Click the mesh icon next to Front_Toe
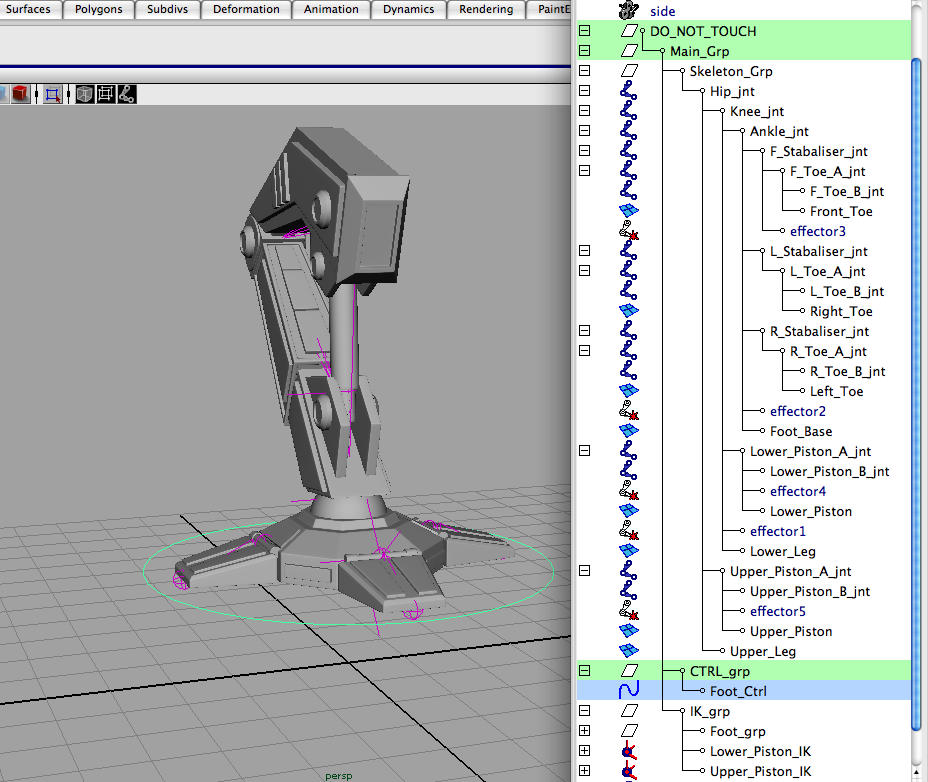The width and height of the screenshot is (928, 782). click(628, 210)
